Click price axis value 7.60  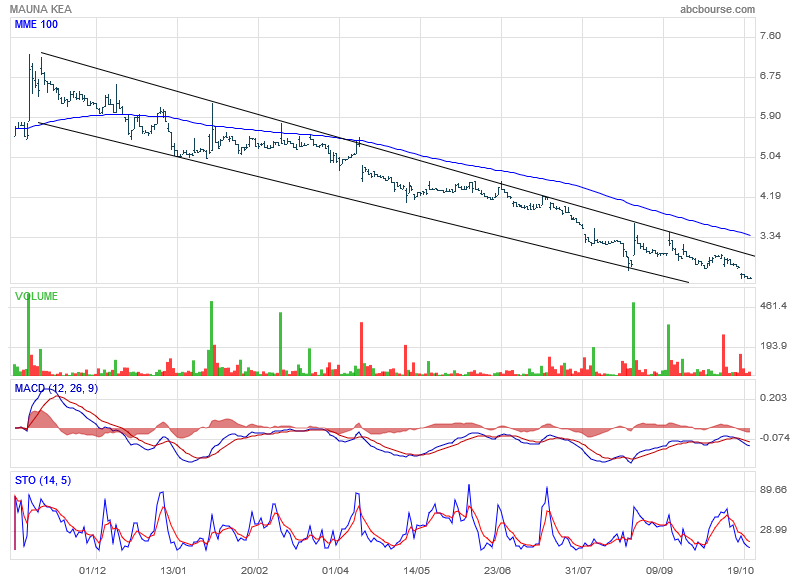click(770, 36)
